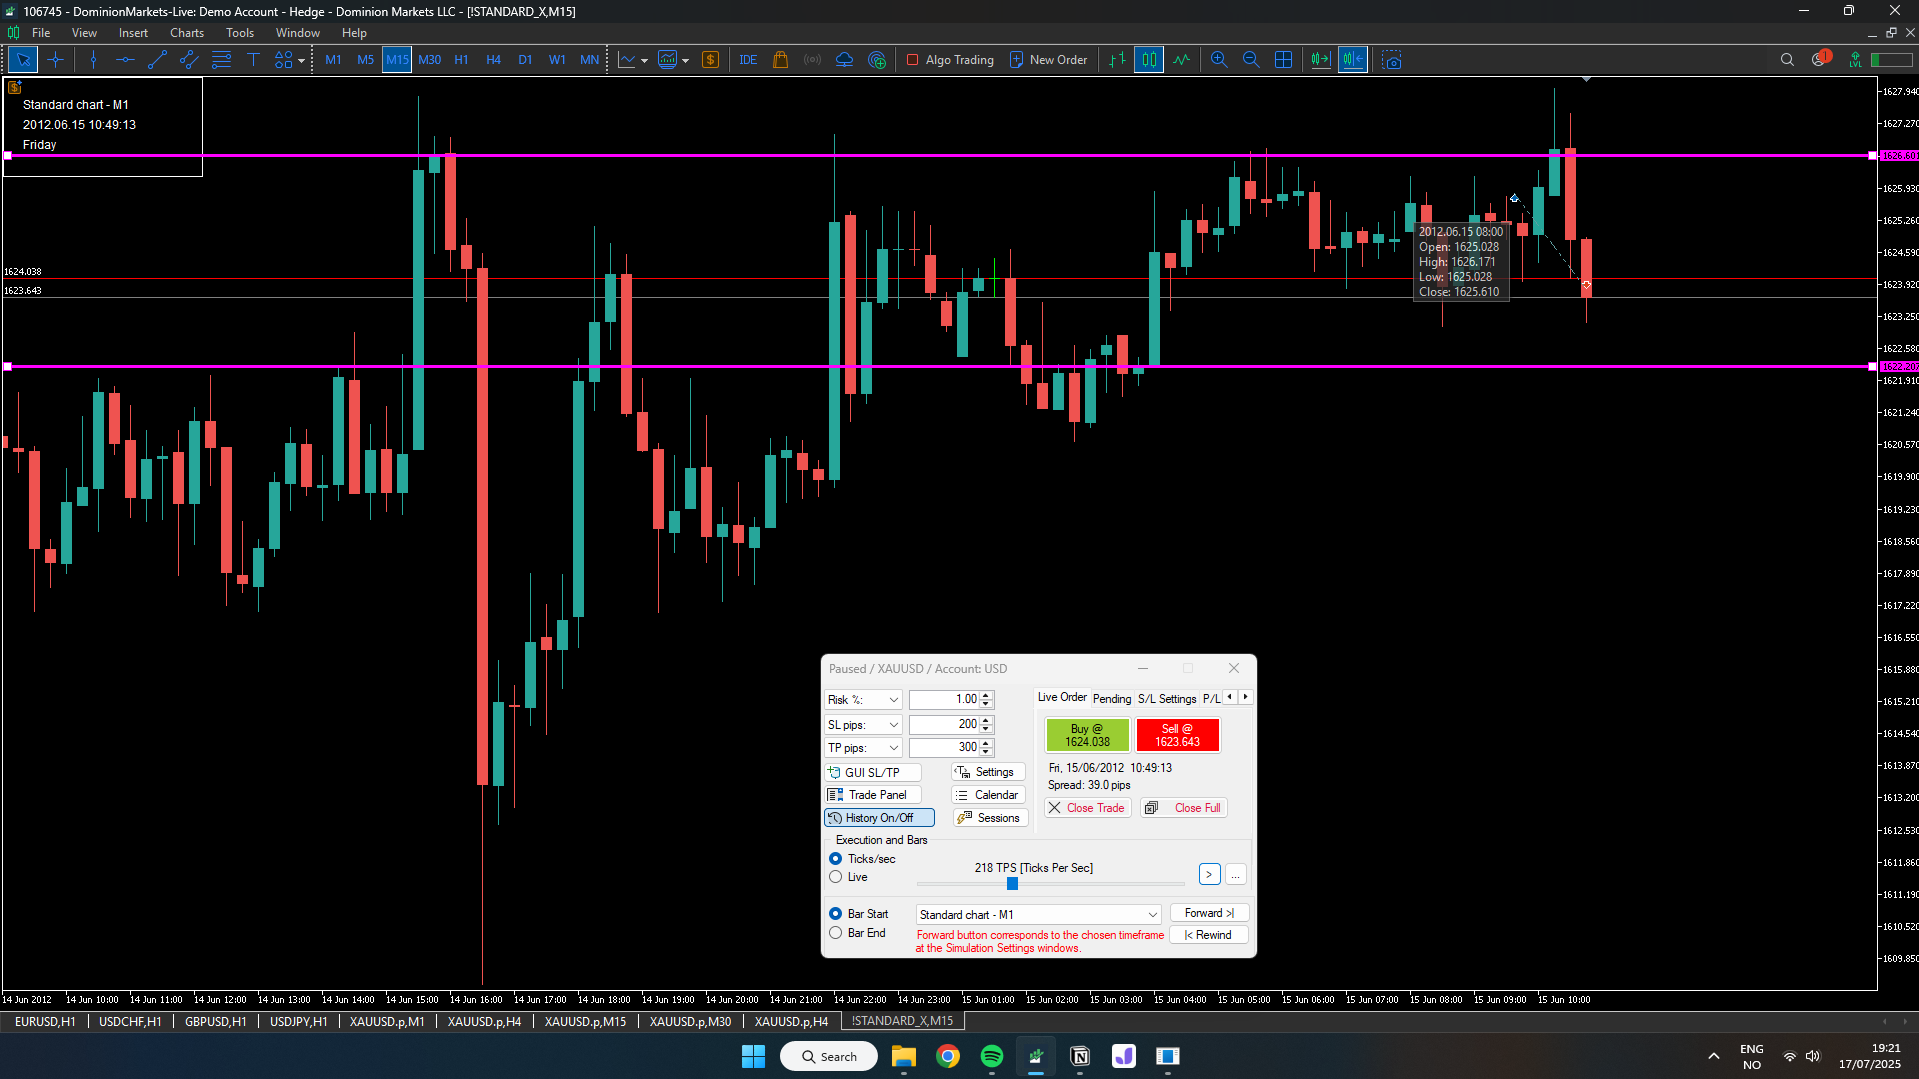Screen dimensions: 1919x1079
Task: Toggle chart shift icon
Action: pyautogui.click(x=1353, y=60)
